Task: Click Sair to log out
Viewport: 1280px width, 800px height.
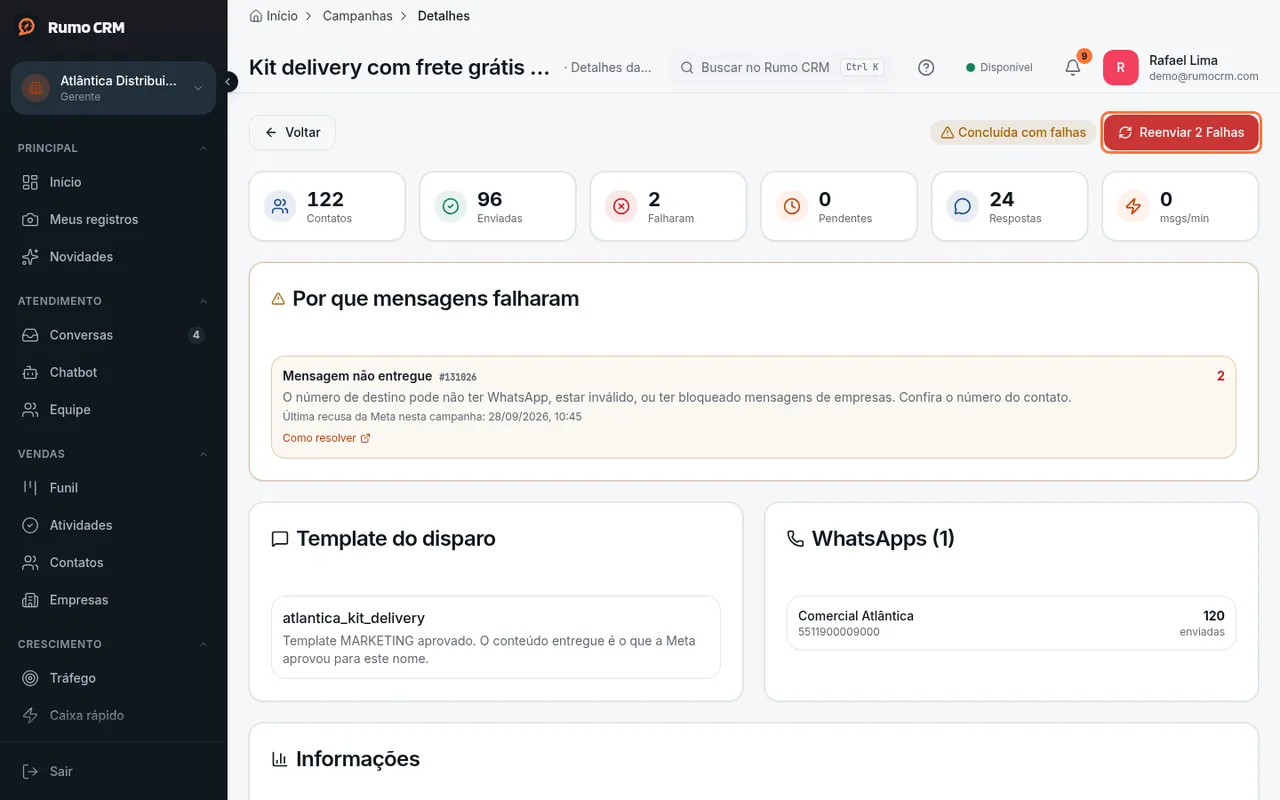Action: pyautogui.click(x=113, y=771)
